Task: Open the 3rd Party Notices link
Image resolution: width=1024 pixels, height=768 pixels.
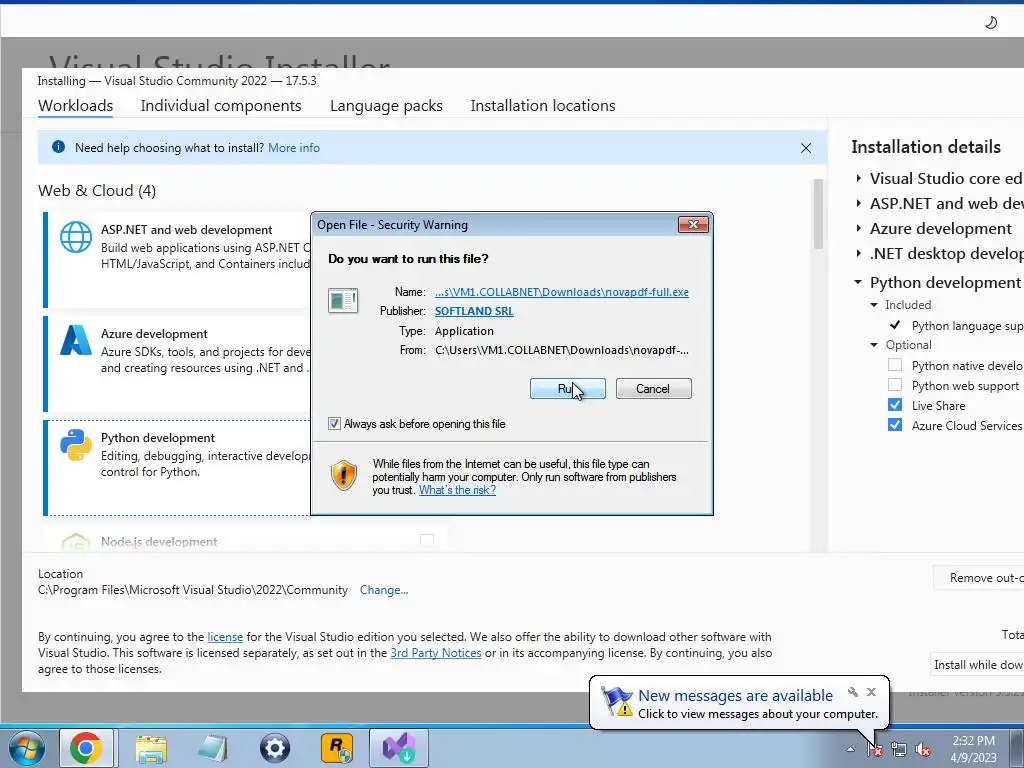Action: click(x=436, y=653)
